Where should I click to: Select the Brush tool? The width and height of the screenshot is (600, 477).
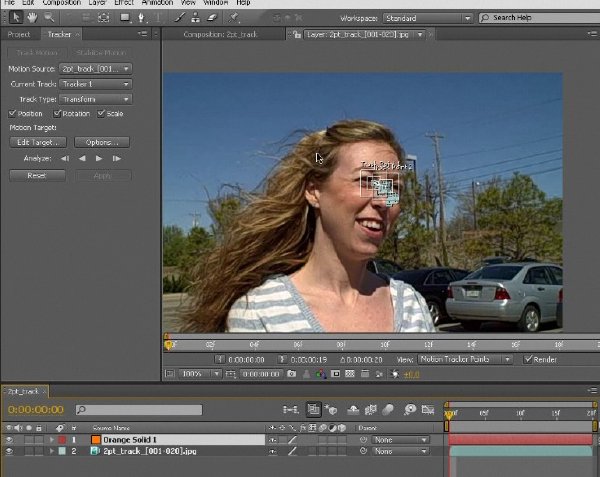click(179, 18)
